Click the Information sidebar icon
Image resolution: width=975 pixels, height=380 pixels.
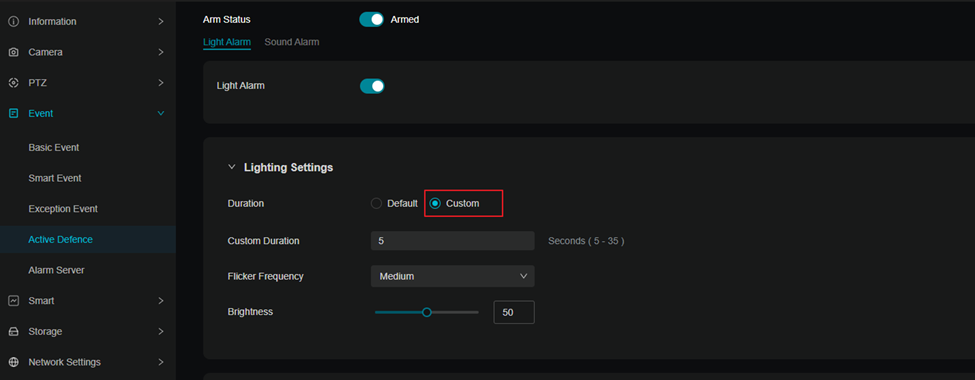[13, 21]
